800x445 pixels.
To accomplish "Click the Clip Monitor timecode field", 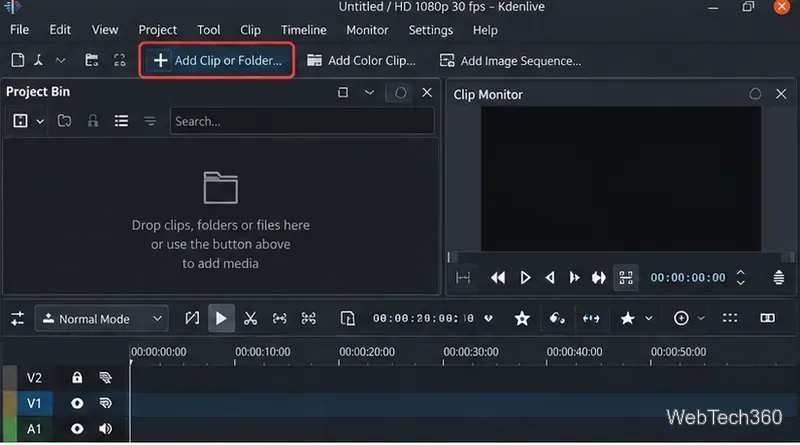I will 688,278.
